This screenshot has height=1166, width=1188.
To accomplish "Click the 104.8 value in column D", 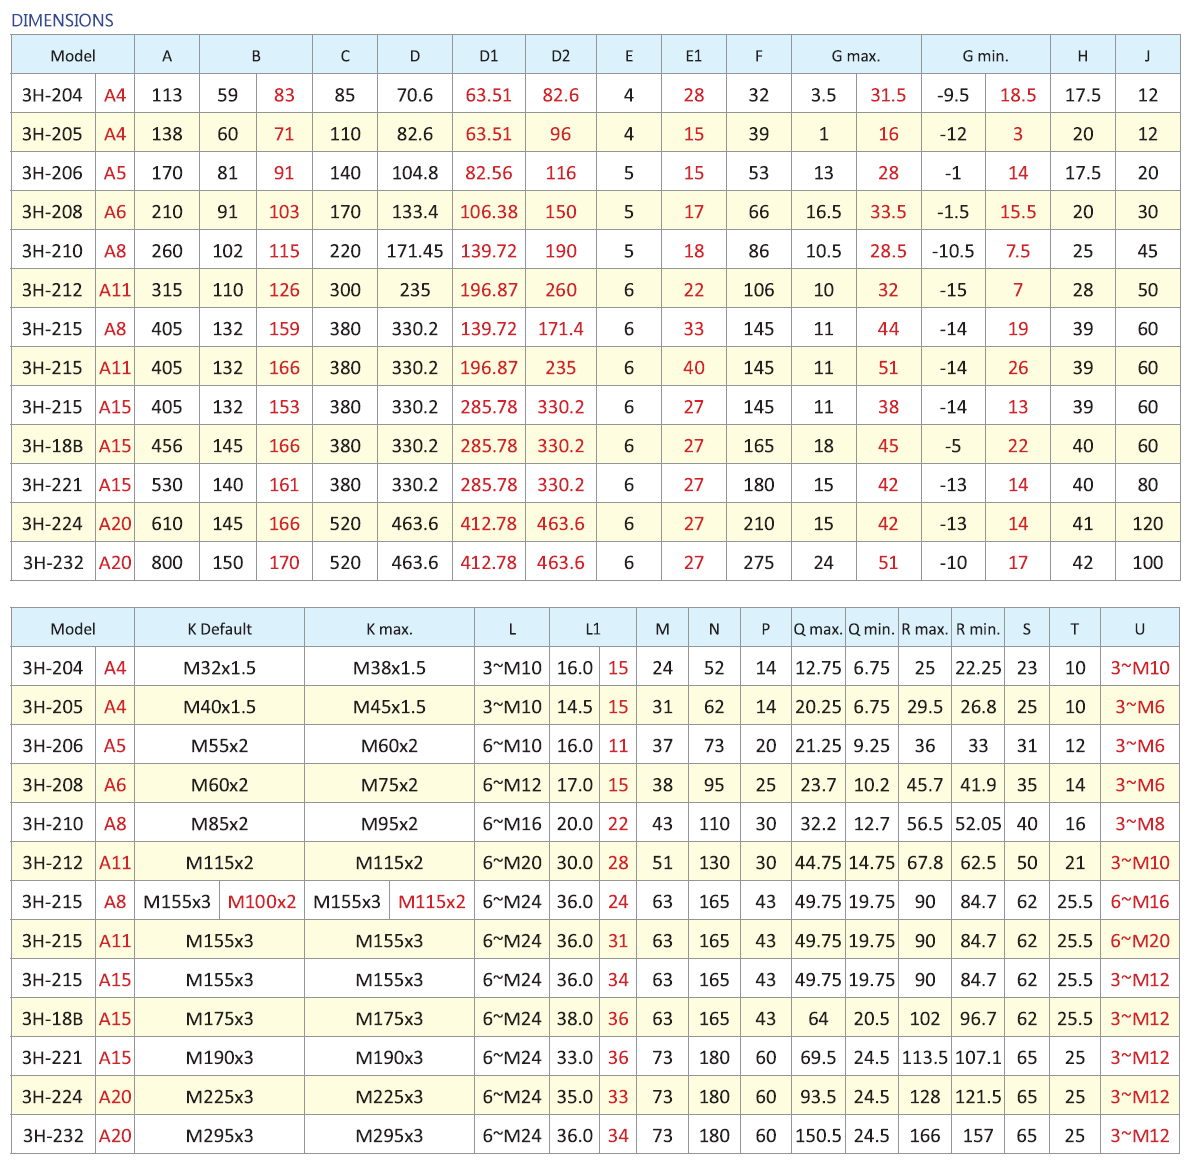I will (x=414, y=173).
